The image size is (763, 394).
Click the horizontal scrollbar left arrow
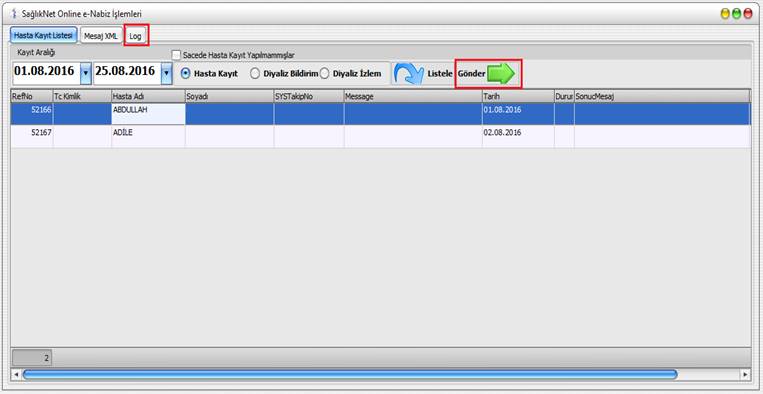click(16, 375)
